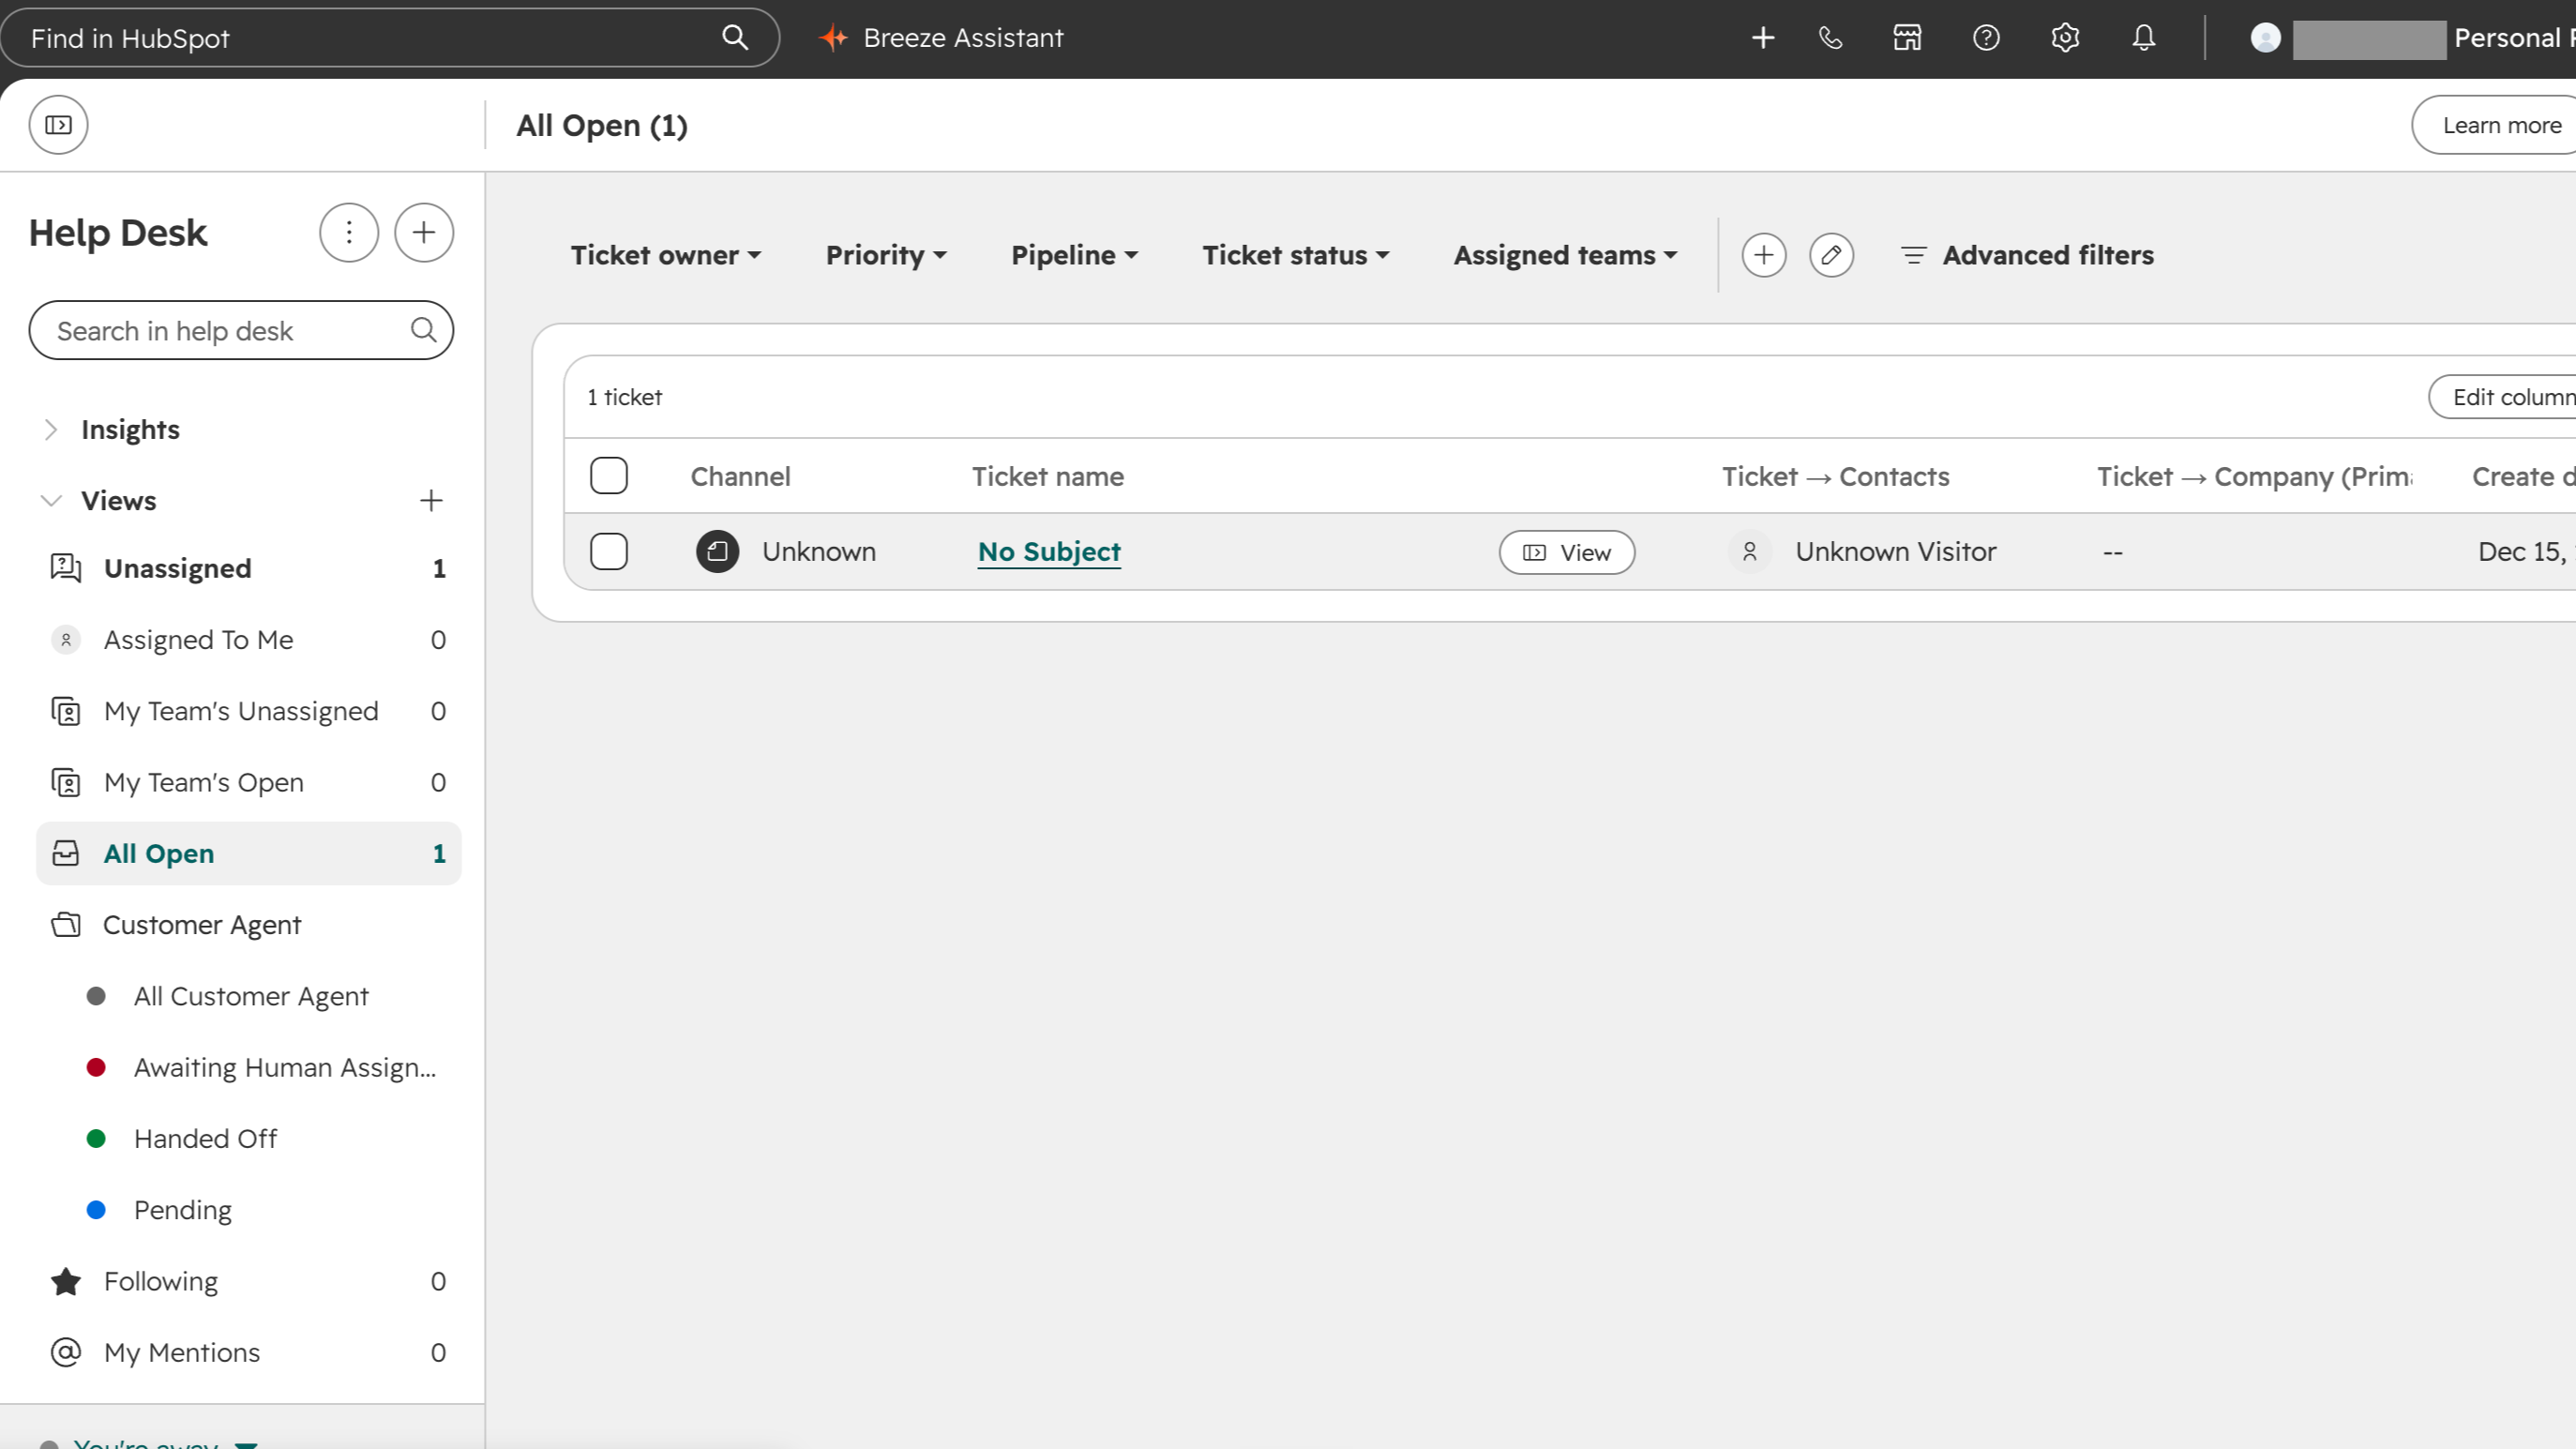Click the All Open inbox tray icon
The height and width of the screenshot is (1449, 2576).
pyautogui.click(x=66, y=853)
